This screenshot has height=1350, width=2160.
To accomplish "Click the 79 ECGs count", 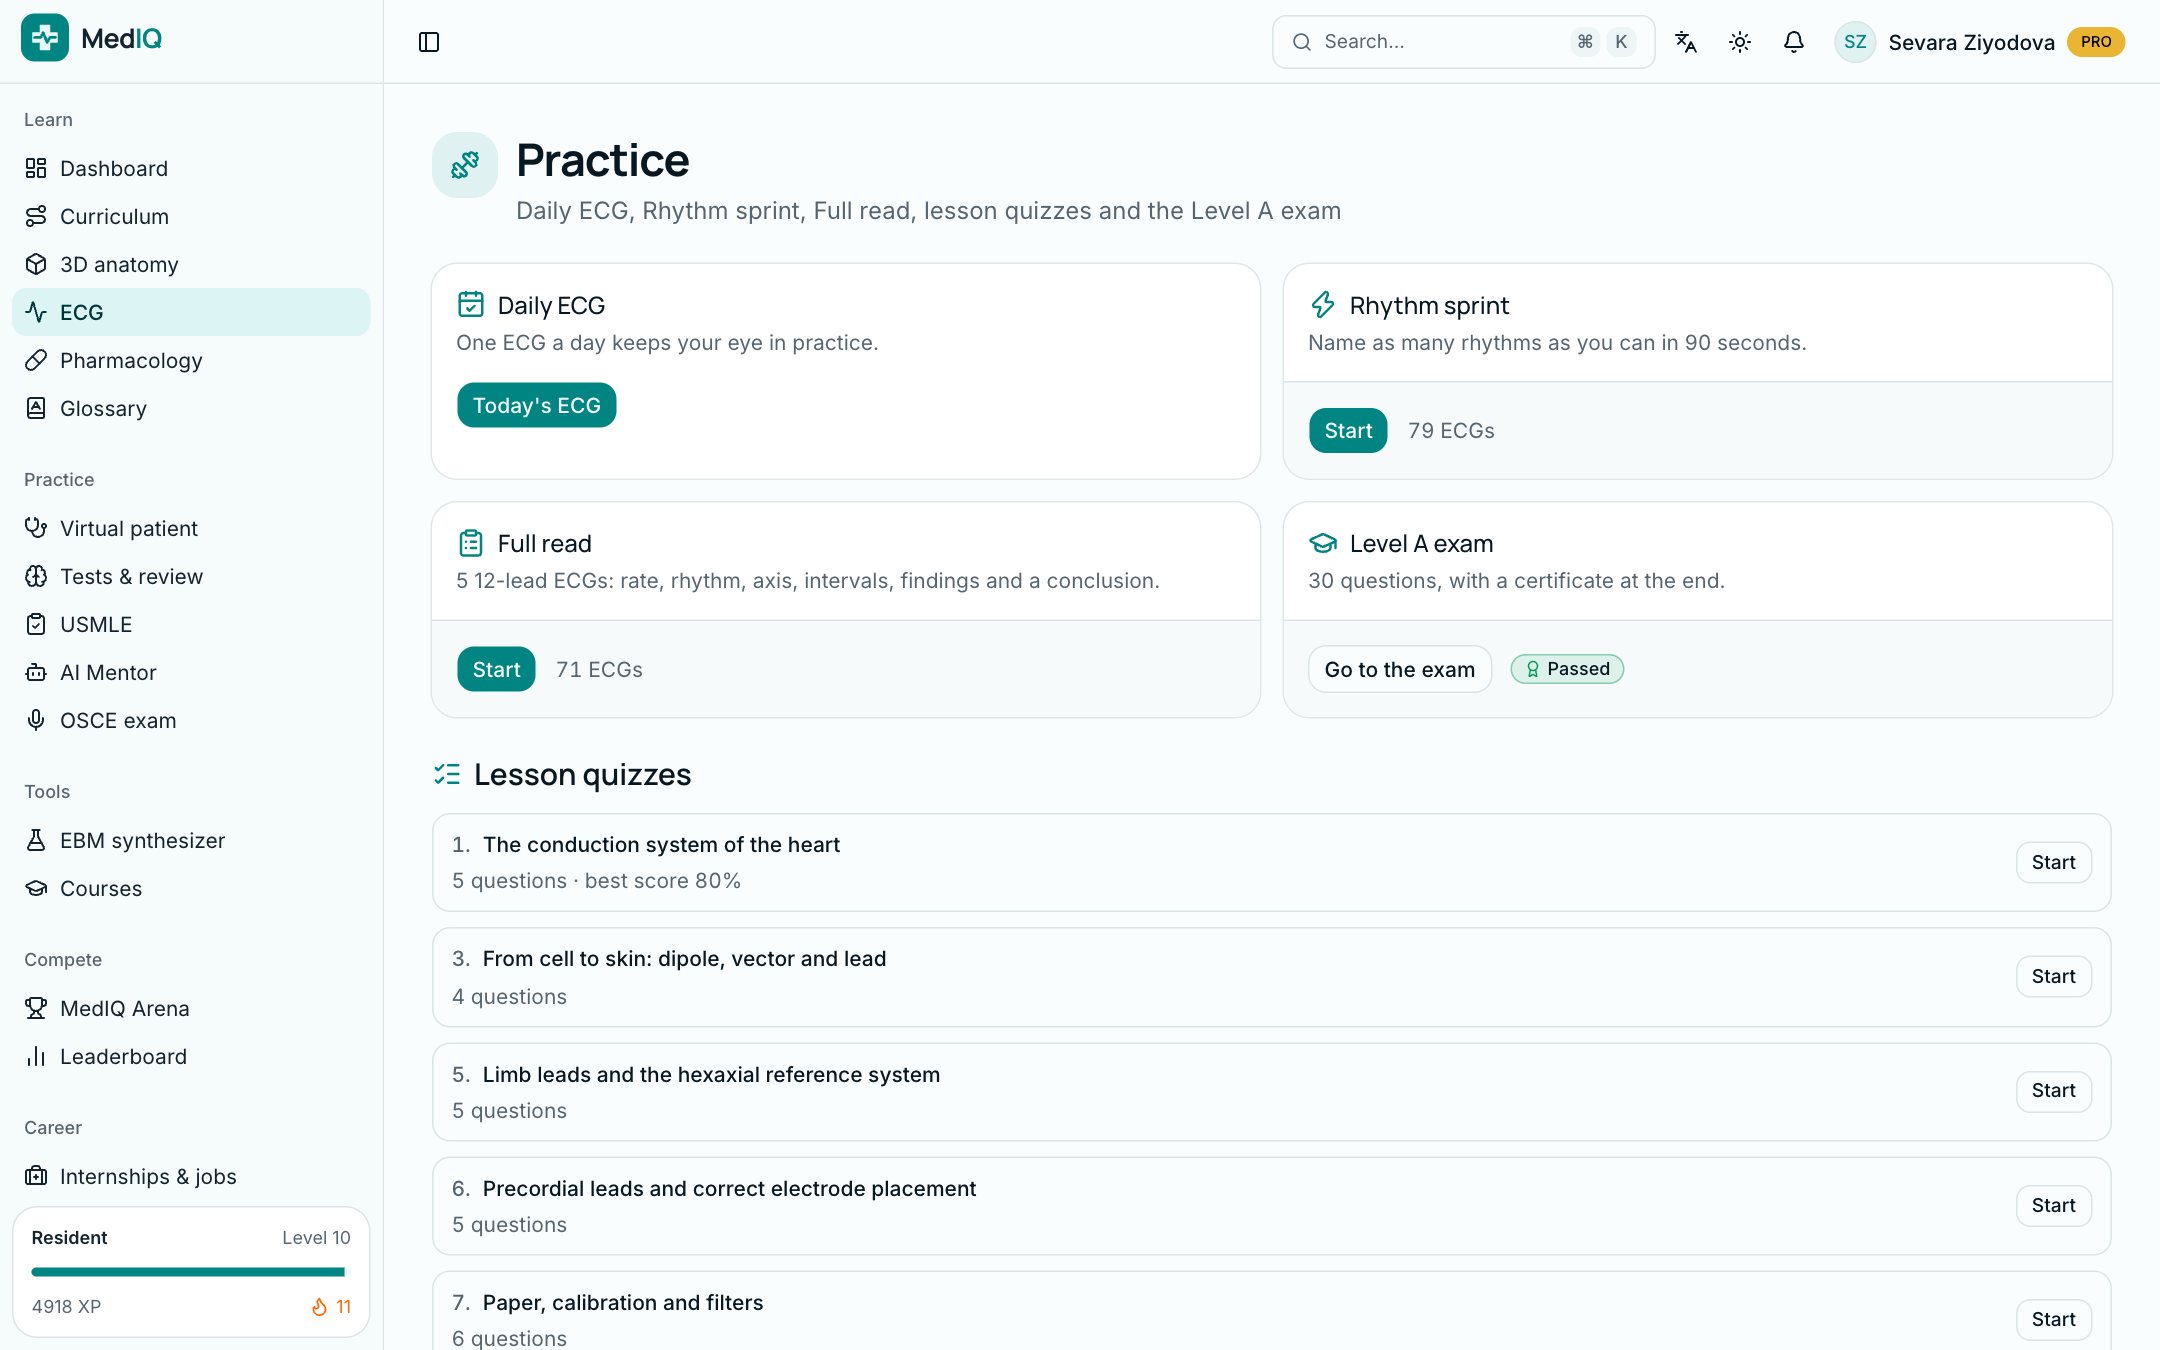I will point(1451,430).
